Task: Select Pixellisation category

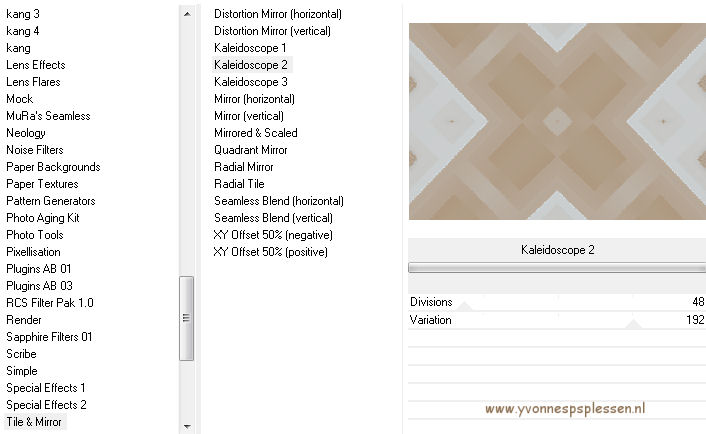Action: [x=33, y=252]
